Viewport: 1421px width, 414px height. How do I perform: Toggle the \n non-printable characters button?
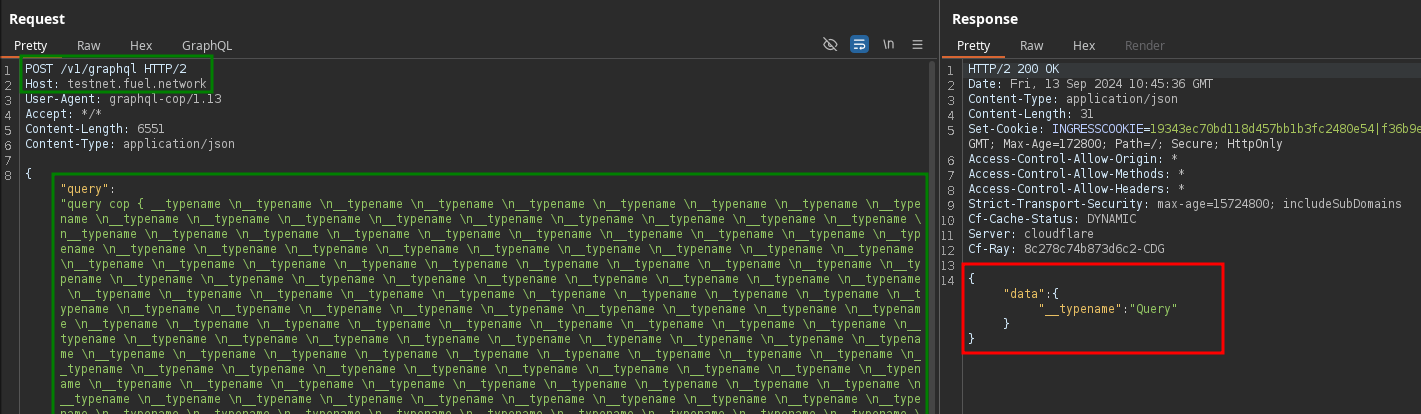(888, 45)
